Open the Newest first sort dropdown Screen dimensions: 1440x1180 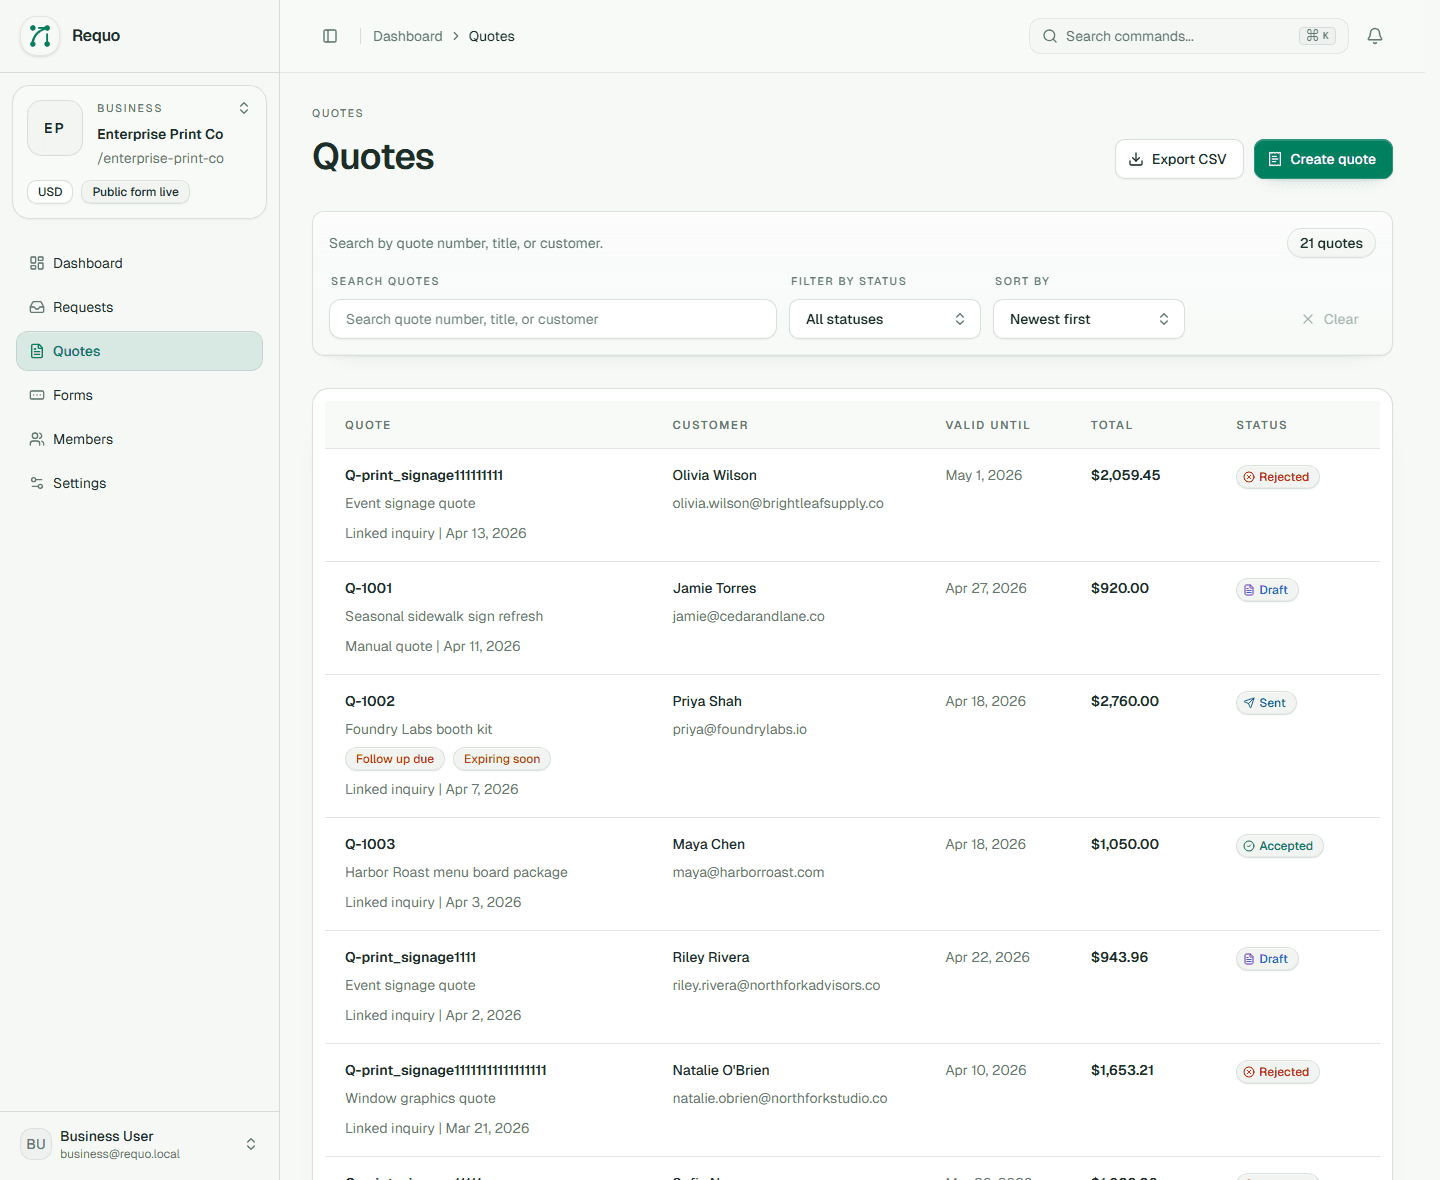point(1088,319)
